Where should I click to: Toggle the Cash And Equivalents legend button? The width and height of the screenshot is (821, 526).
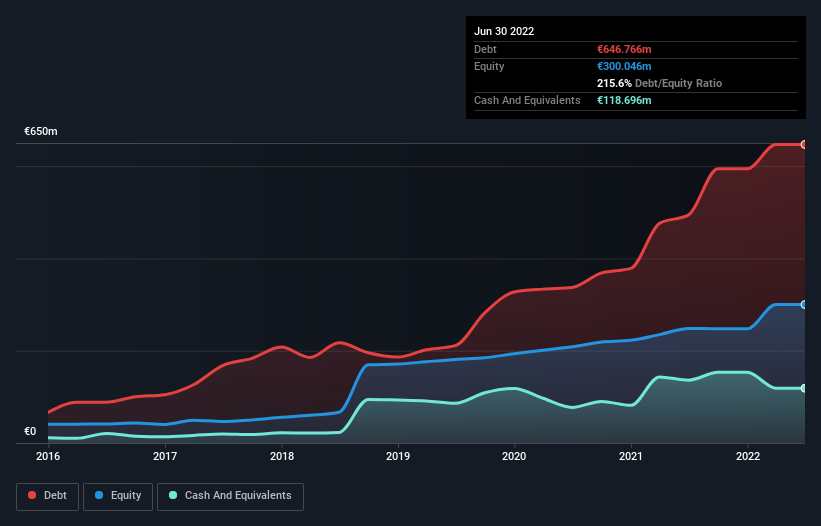coord(230,496)
